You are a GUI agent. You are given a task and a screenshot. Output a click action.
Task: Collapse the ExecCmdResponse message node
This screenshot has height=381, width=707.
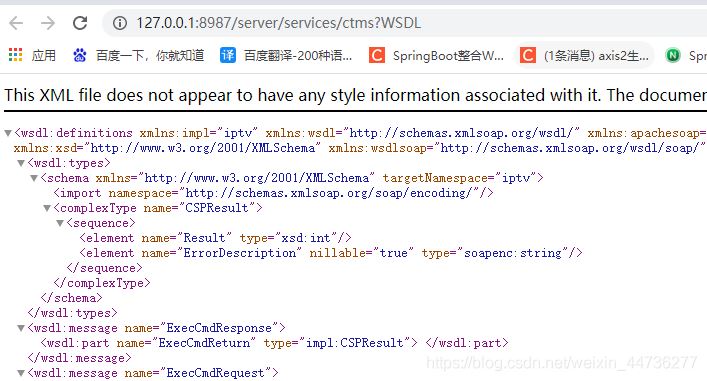[x=21, y=328]
